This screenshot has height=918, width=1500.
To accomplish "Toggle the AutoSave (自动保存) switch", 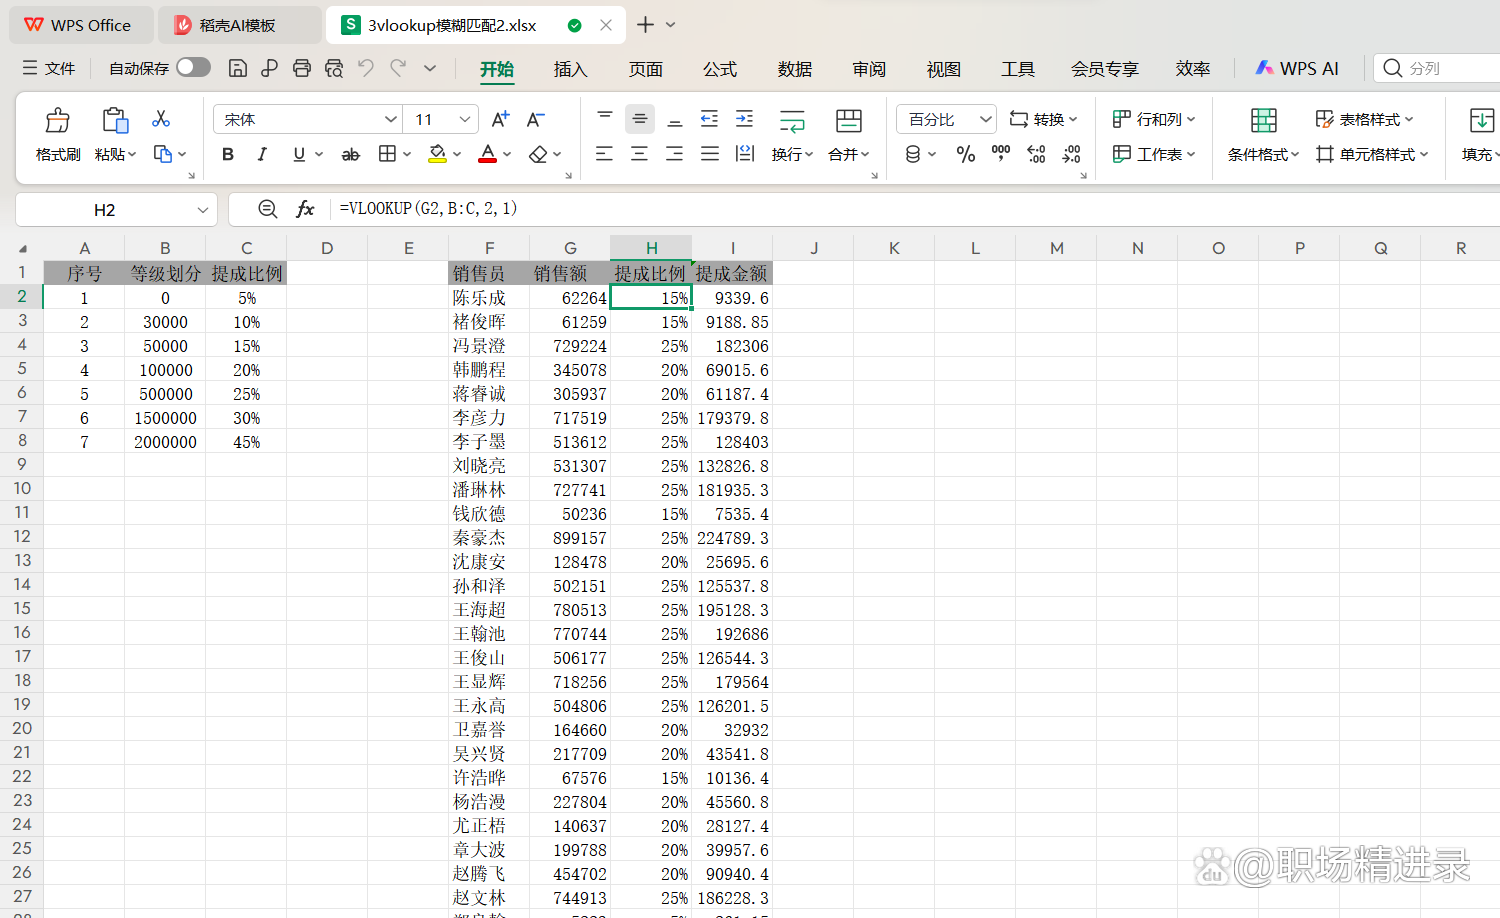I will click(x=193, y=67).
